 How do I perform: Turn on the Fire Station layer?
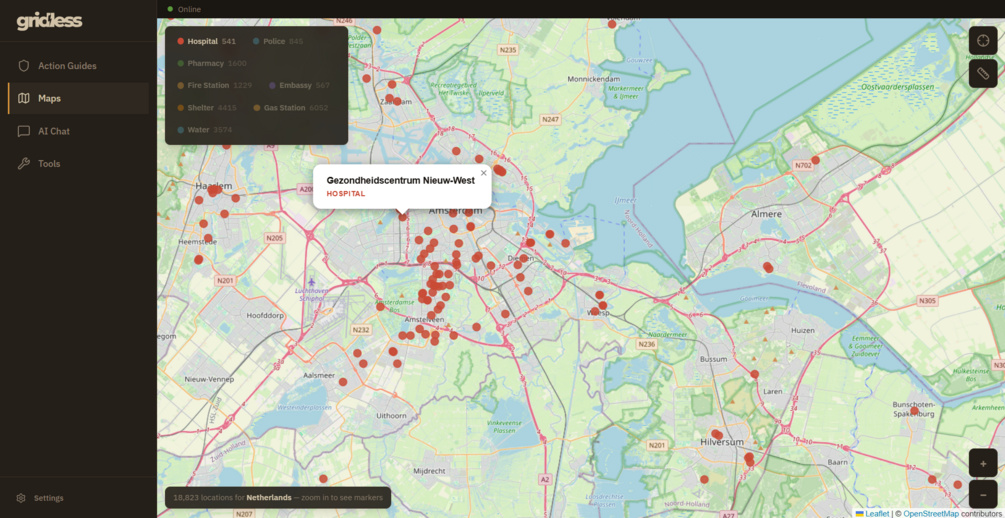tap(214, 85)
